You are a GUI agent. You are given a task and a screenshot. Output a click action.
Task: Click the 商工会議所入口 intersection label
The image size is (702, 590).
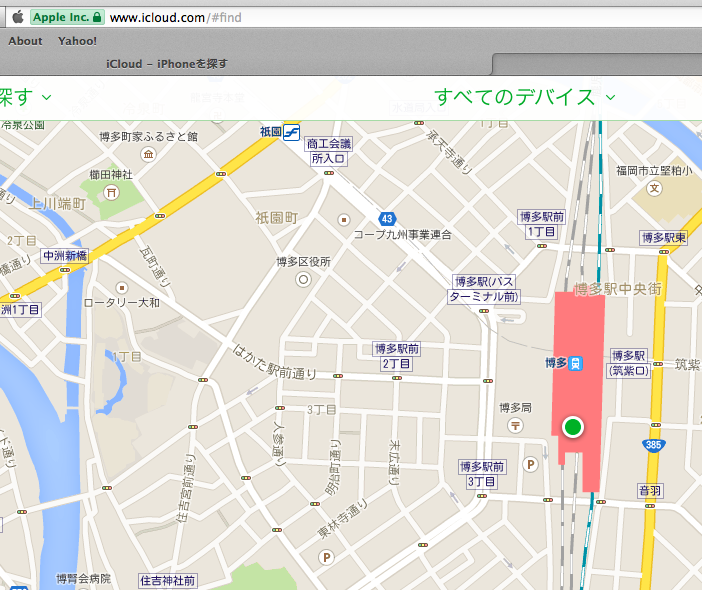point(329,151)
